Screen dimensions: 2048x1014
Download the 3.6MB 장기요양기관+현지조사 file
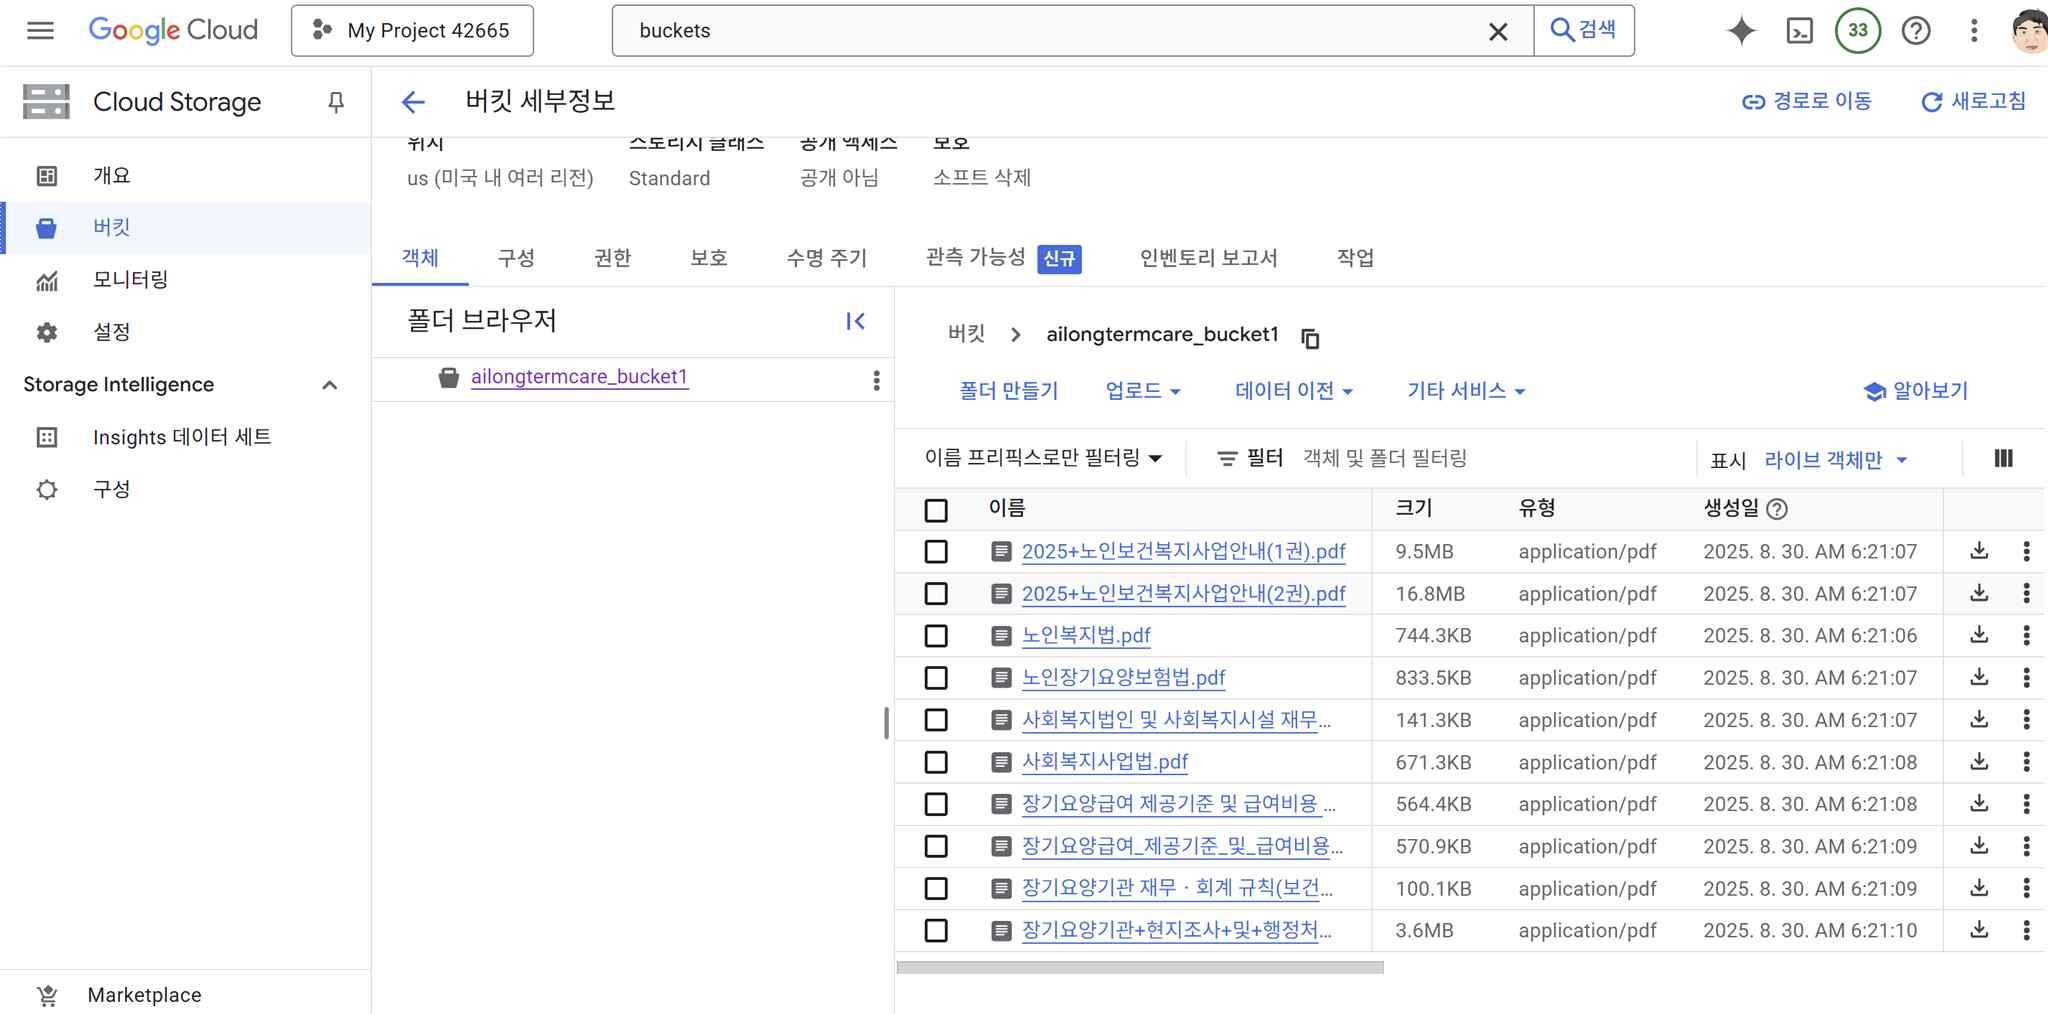click(x=1979, y=930)
